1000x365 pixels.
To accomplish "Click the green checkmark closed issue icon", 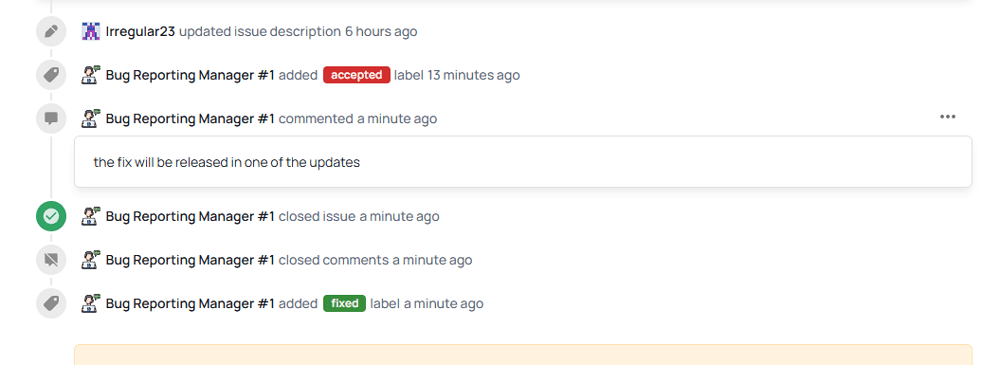I will 51,216.
